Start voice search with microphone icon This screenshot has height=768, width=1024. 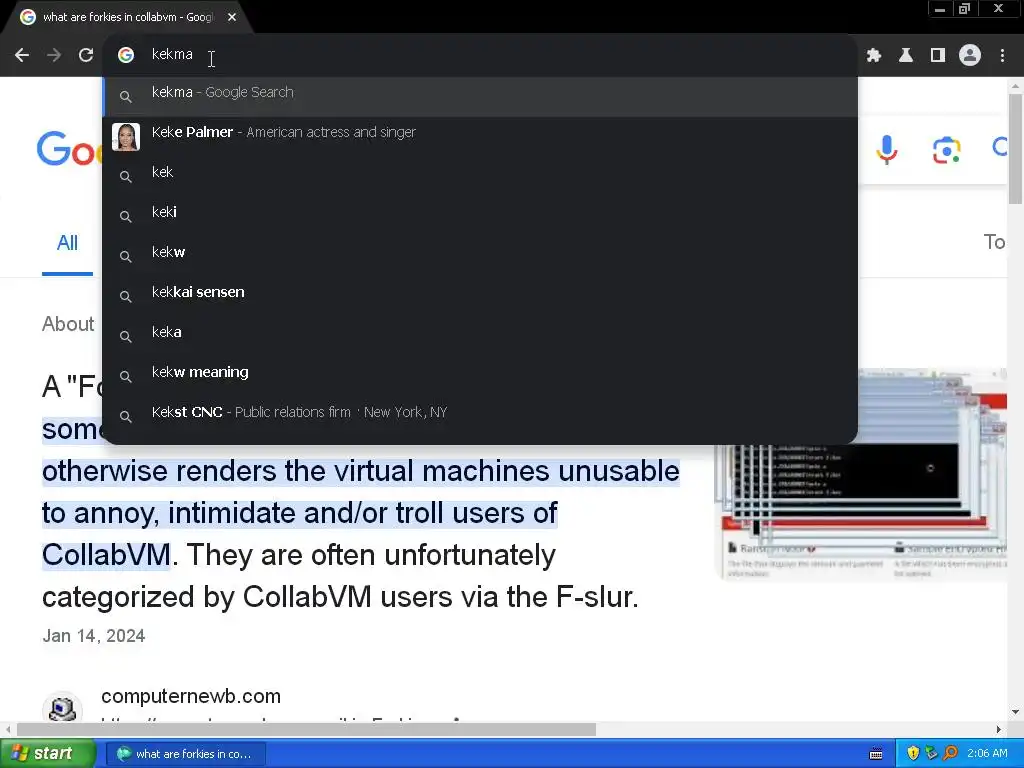[886, 150]
